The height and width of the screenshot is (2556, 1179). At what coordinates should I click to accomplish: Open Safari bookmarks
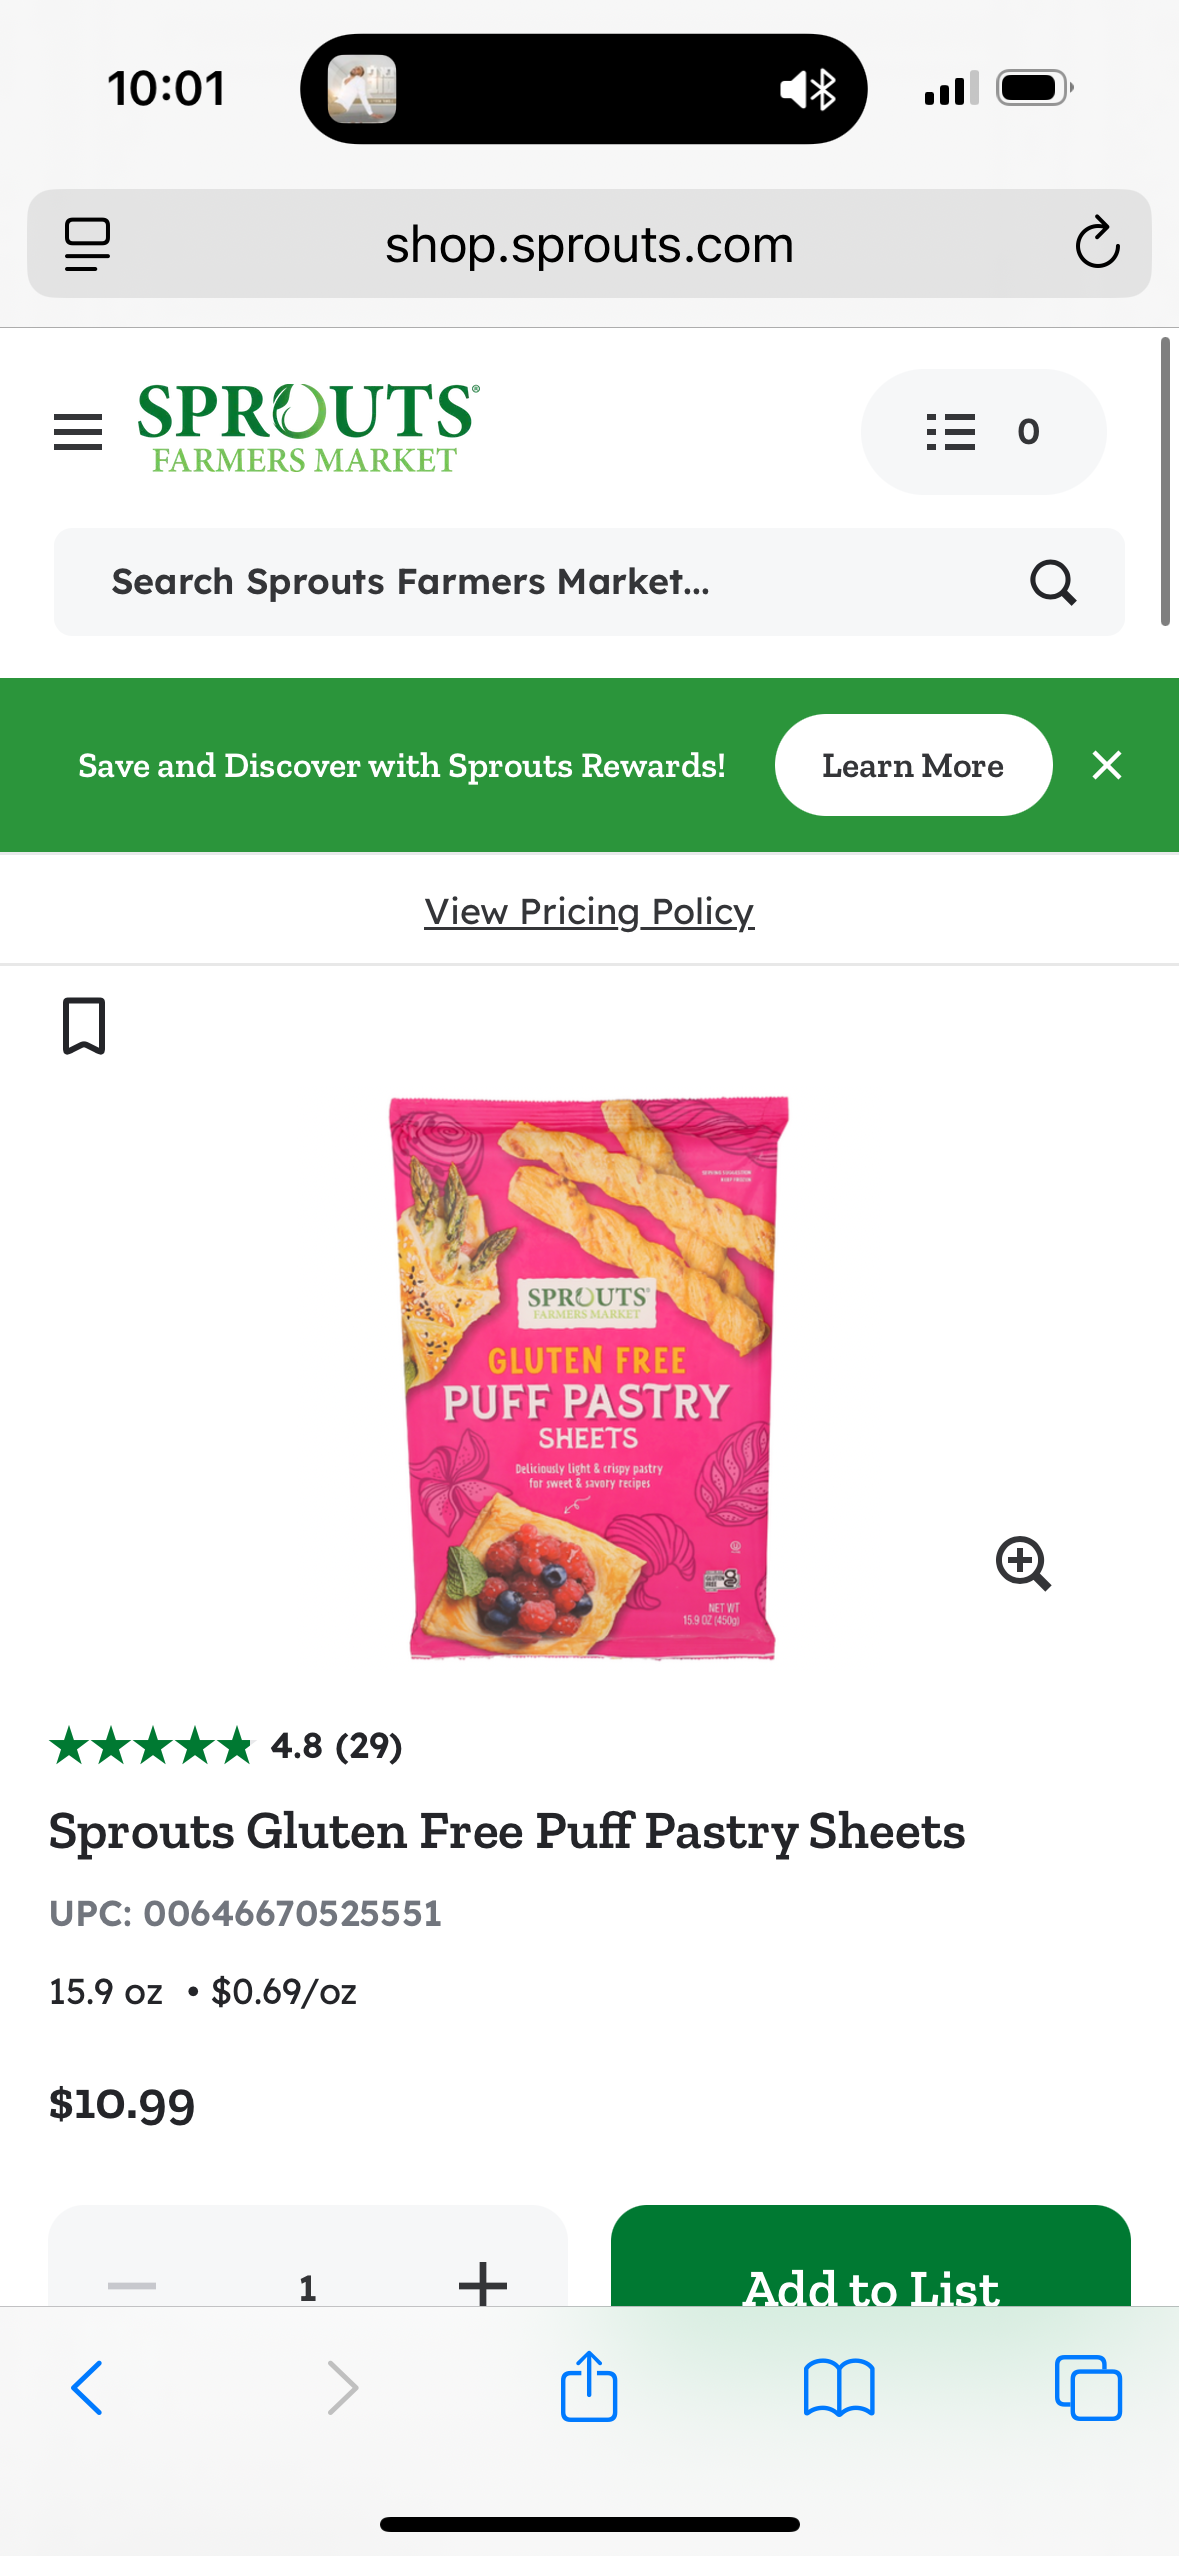pos(839,2388)
